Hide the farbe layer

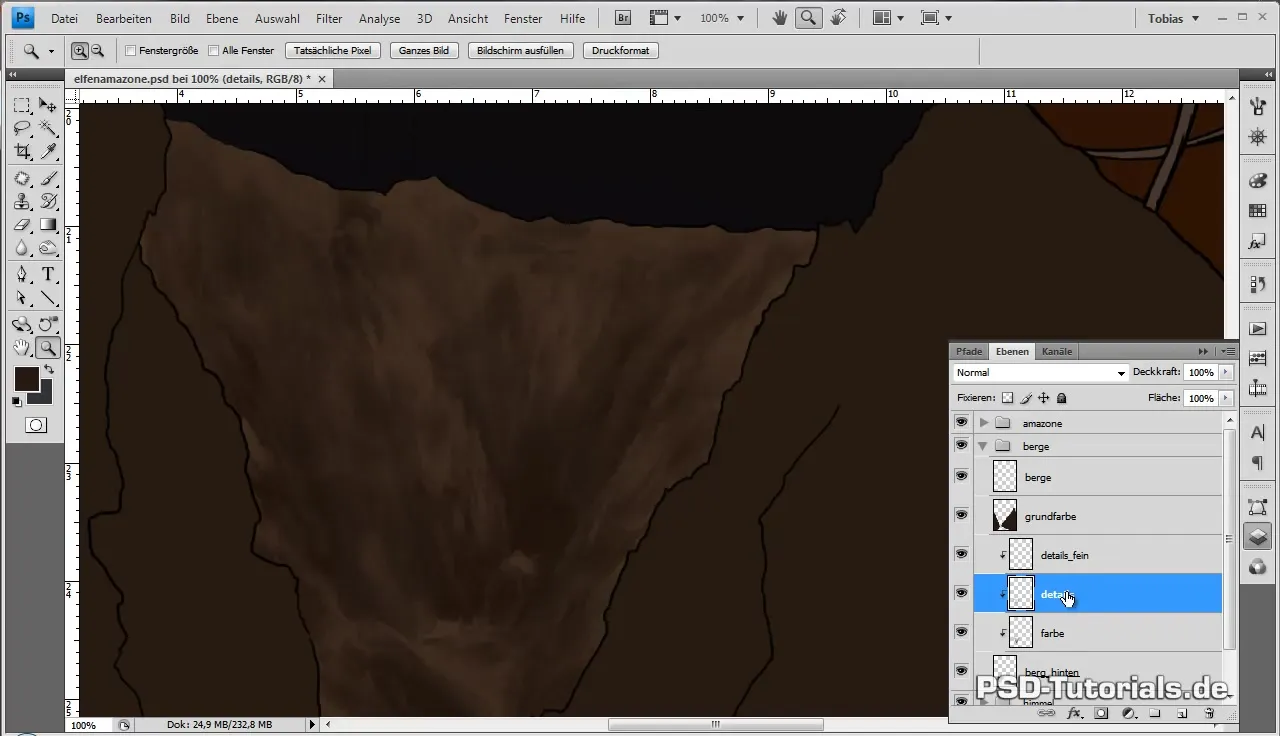(961, 632)
